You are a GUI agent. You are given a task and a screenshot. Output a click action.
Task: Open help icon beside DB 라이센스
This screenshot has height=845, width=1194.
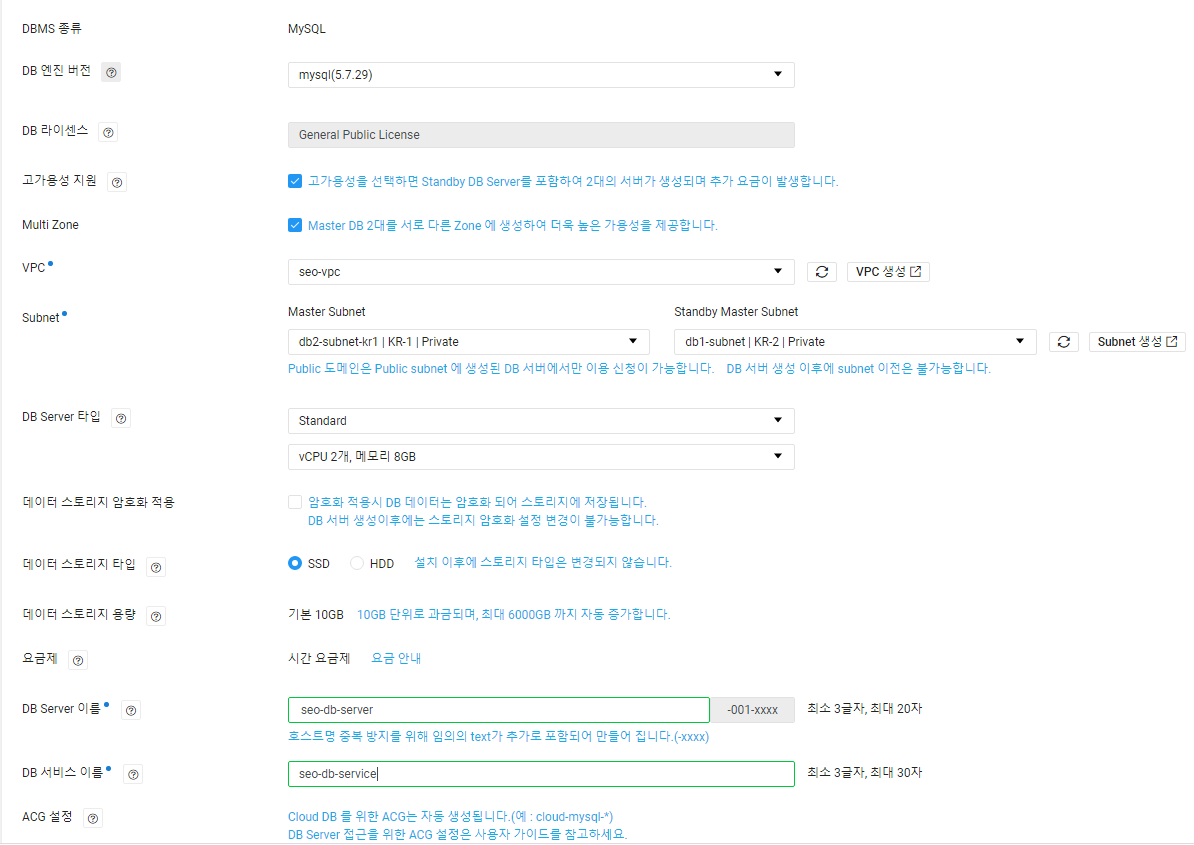click(x=108, y=132)
